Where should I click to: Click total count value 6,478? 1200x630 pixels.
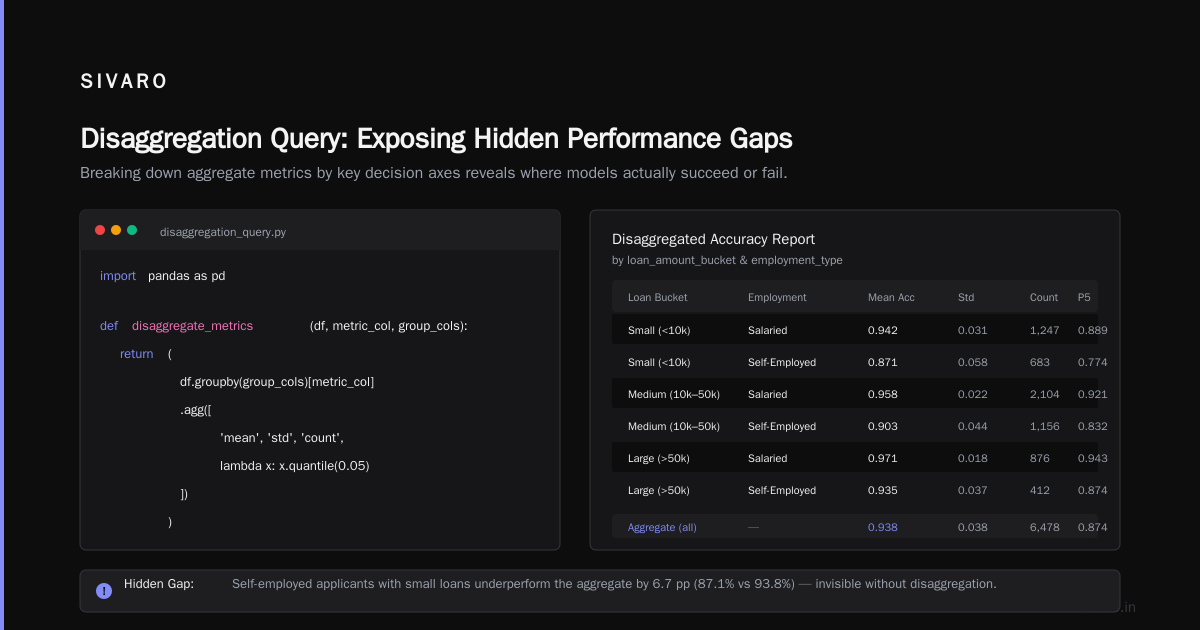pyautogui.click(x=1045, y=527)
